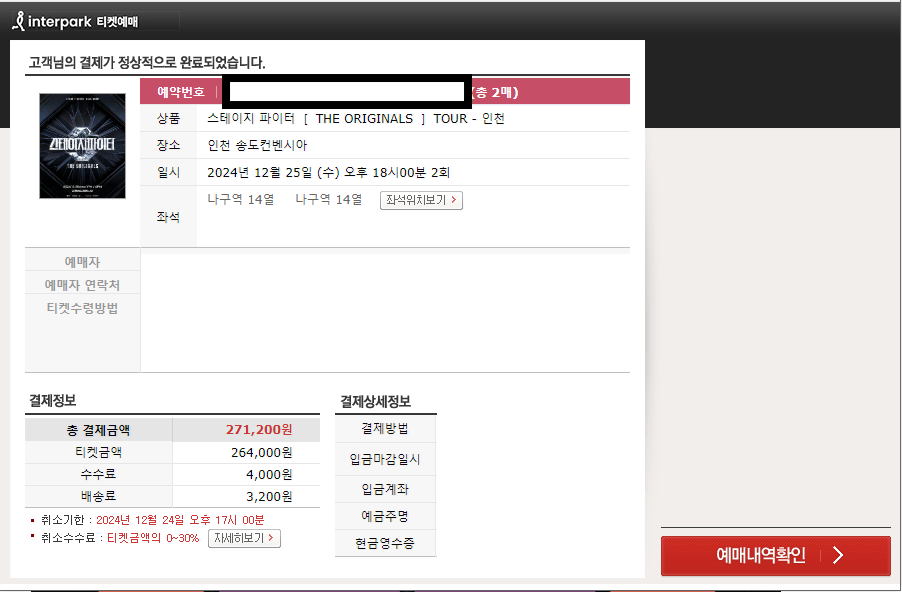The image size is (902, 592).
Task: Click the first 나구역 14열 seat entry
Action: (240, 200)
